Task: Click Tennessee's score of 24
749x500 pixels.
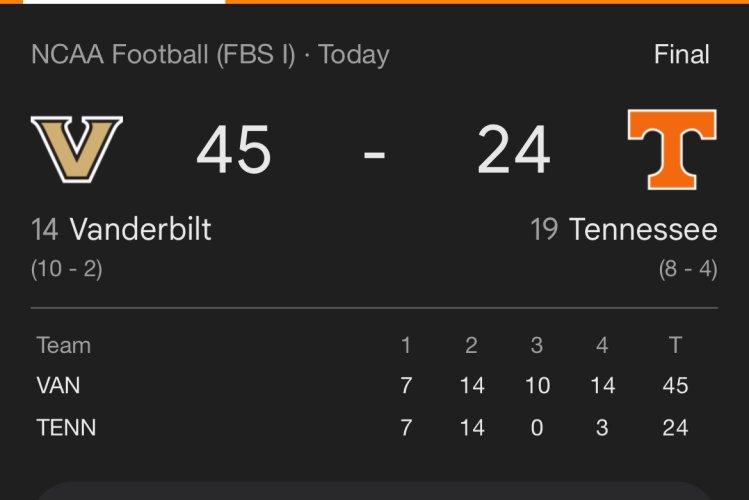Action: point(514,151)
